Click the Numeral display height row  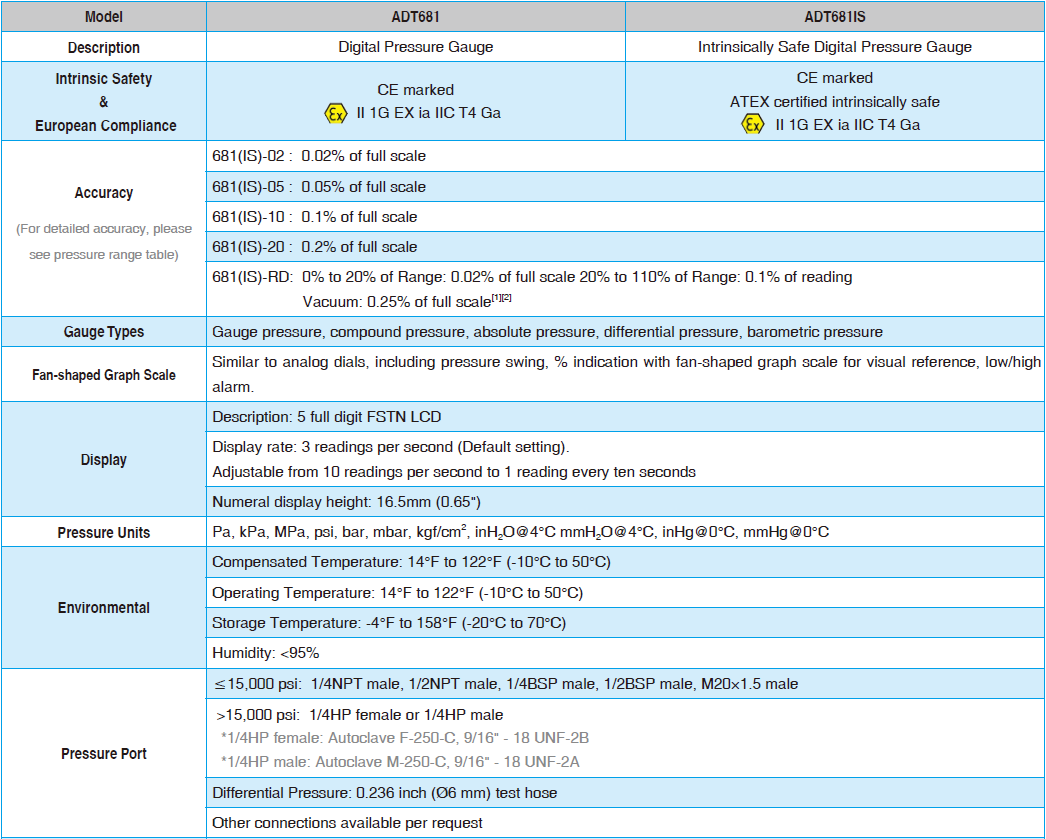tap(351, 502)
